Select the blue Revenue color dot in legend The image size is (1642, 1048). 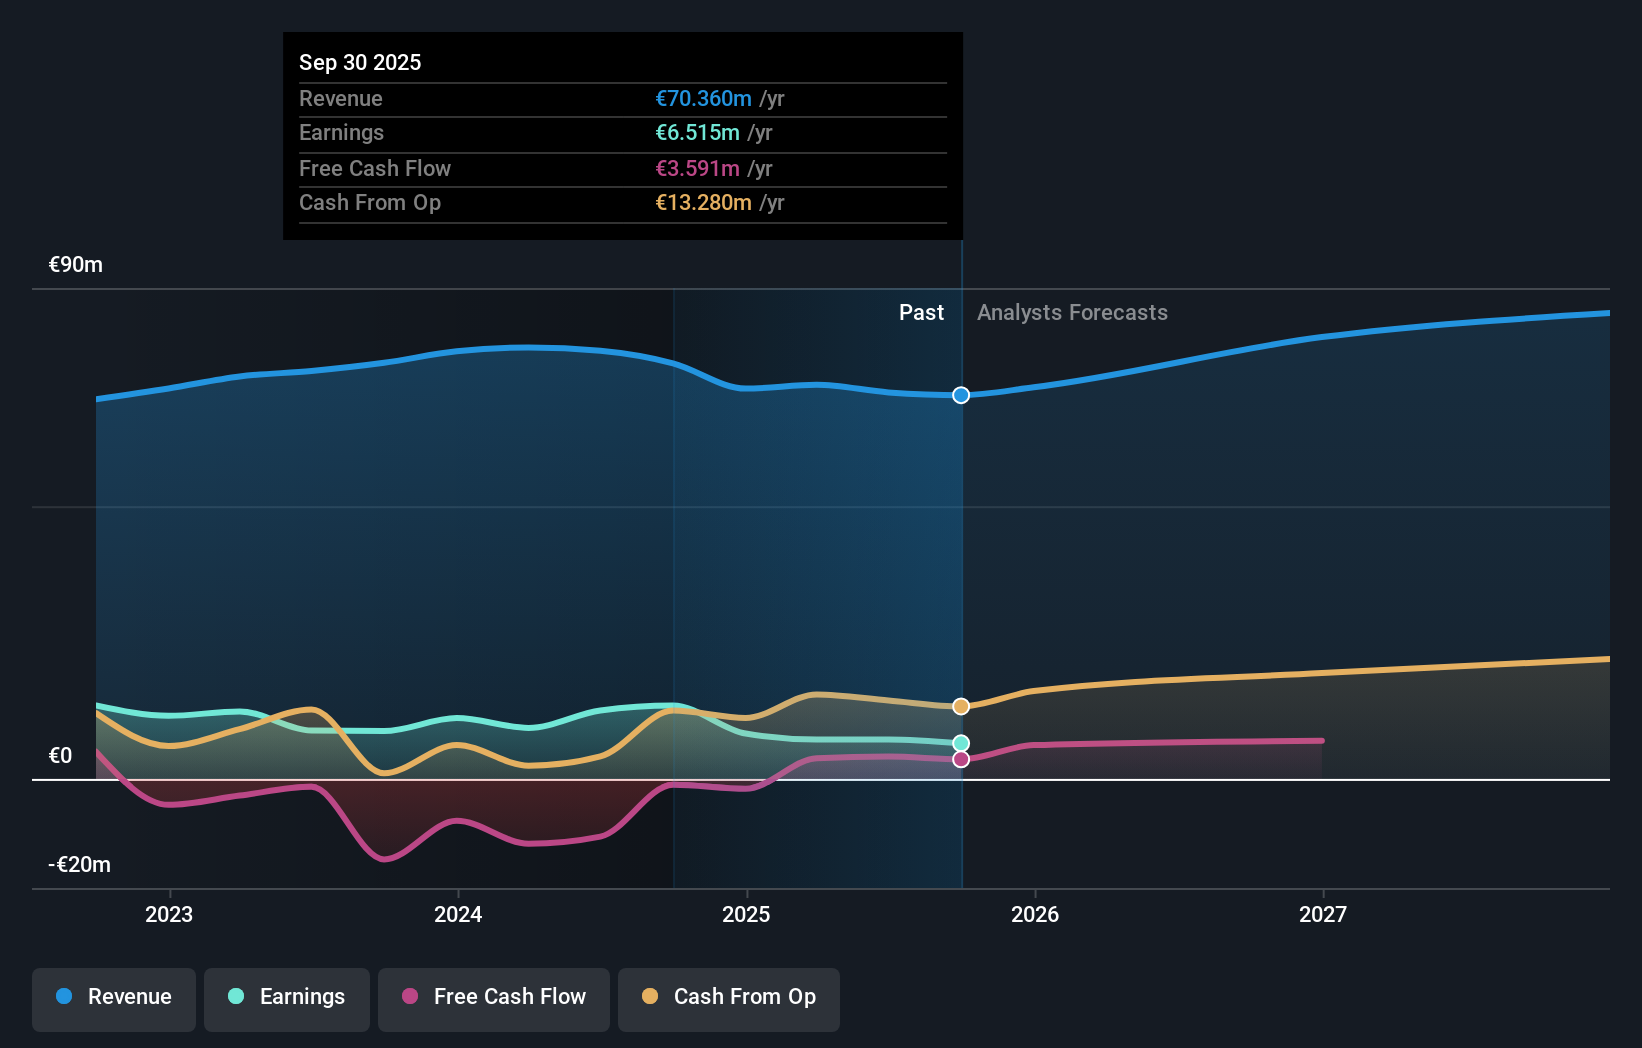point(64,997)
